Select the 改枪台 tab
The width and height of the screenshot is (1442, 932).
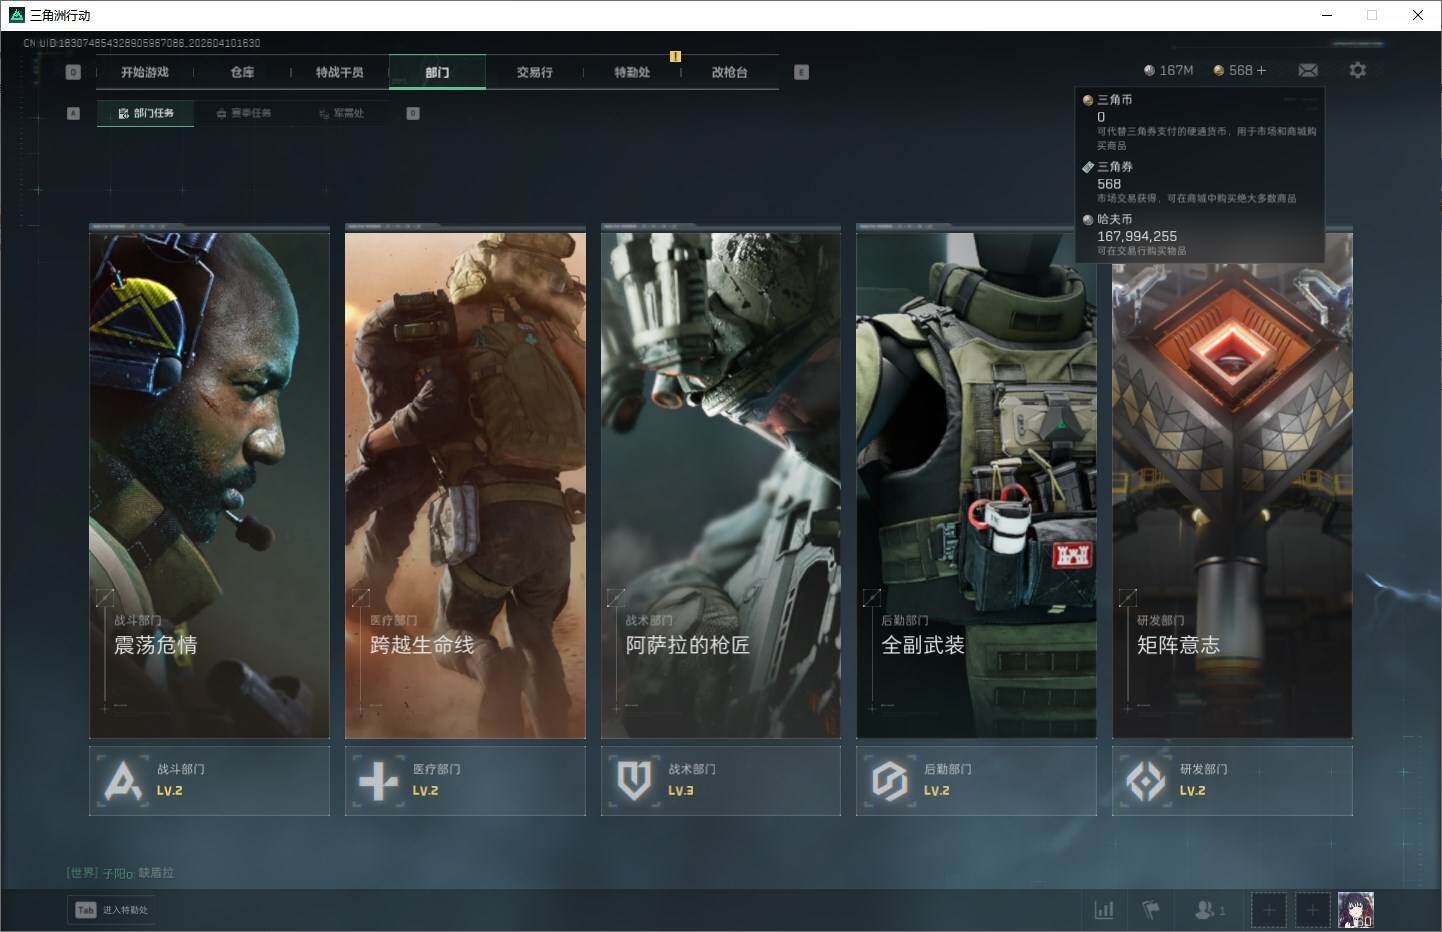[x=729, y=72]
